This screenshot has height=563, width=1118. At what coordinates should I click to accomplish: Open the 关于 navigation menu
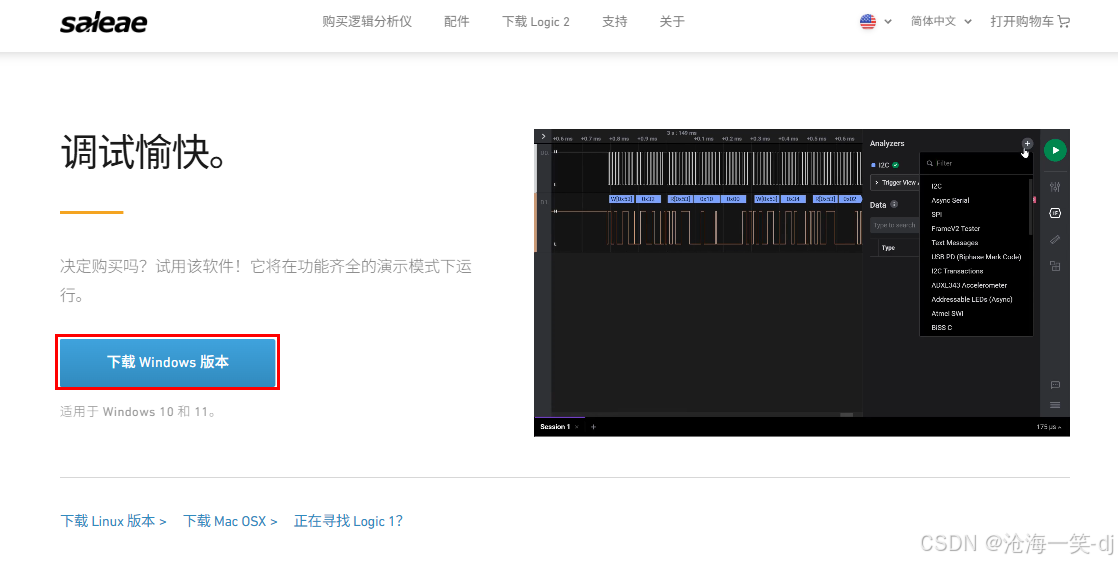(x=672, y=21)
